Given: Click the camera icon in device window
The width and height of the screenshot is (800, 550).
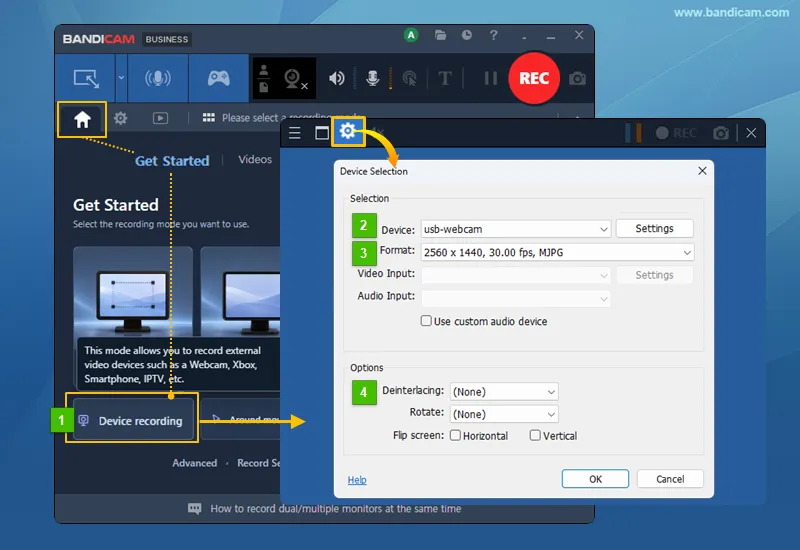Looking at the screenshot, I should 720,134.
